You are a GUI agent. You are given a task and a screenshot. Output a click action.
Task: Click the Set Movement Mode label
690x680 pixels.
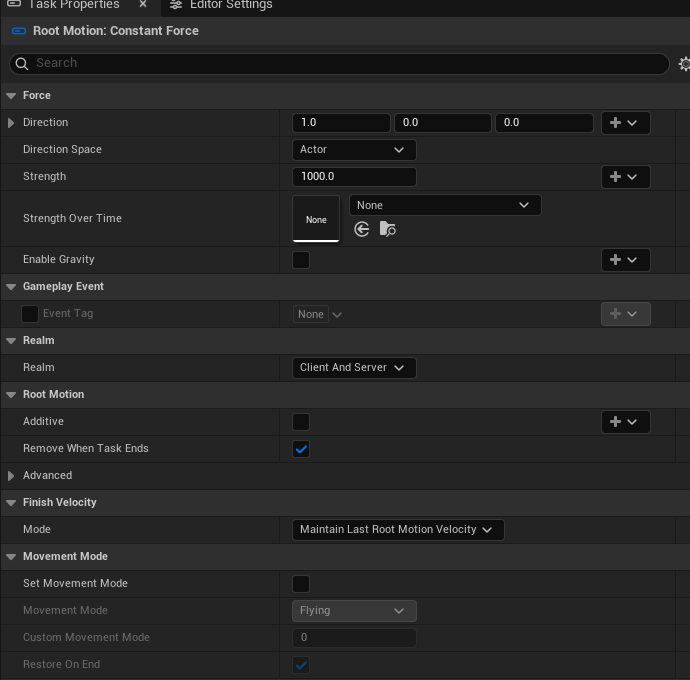[x=75, y=584]
